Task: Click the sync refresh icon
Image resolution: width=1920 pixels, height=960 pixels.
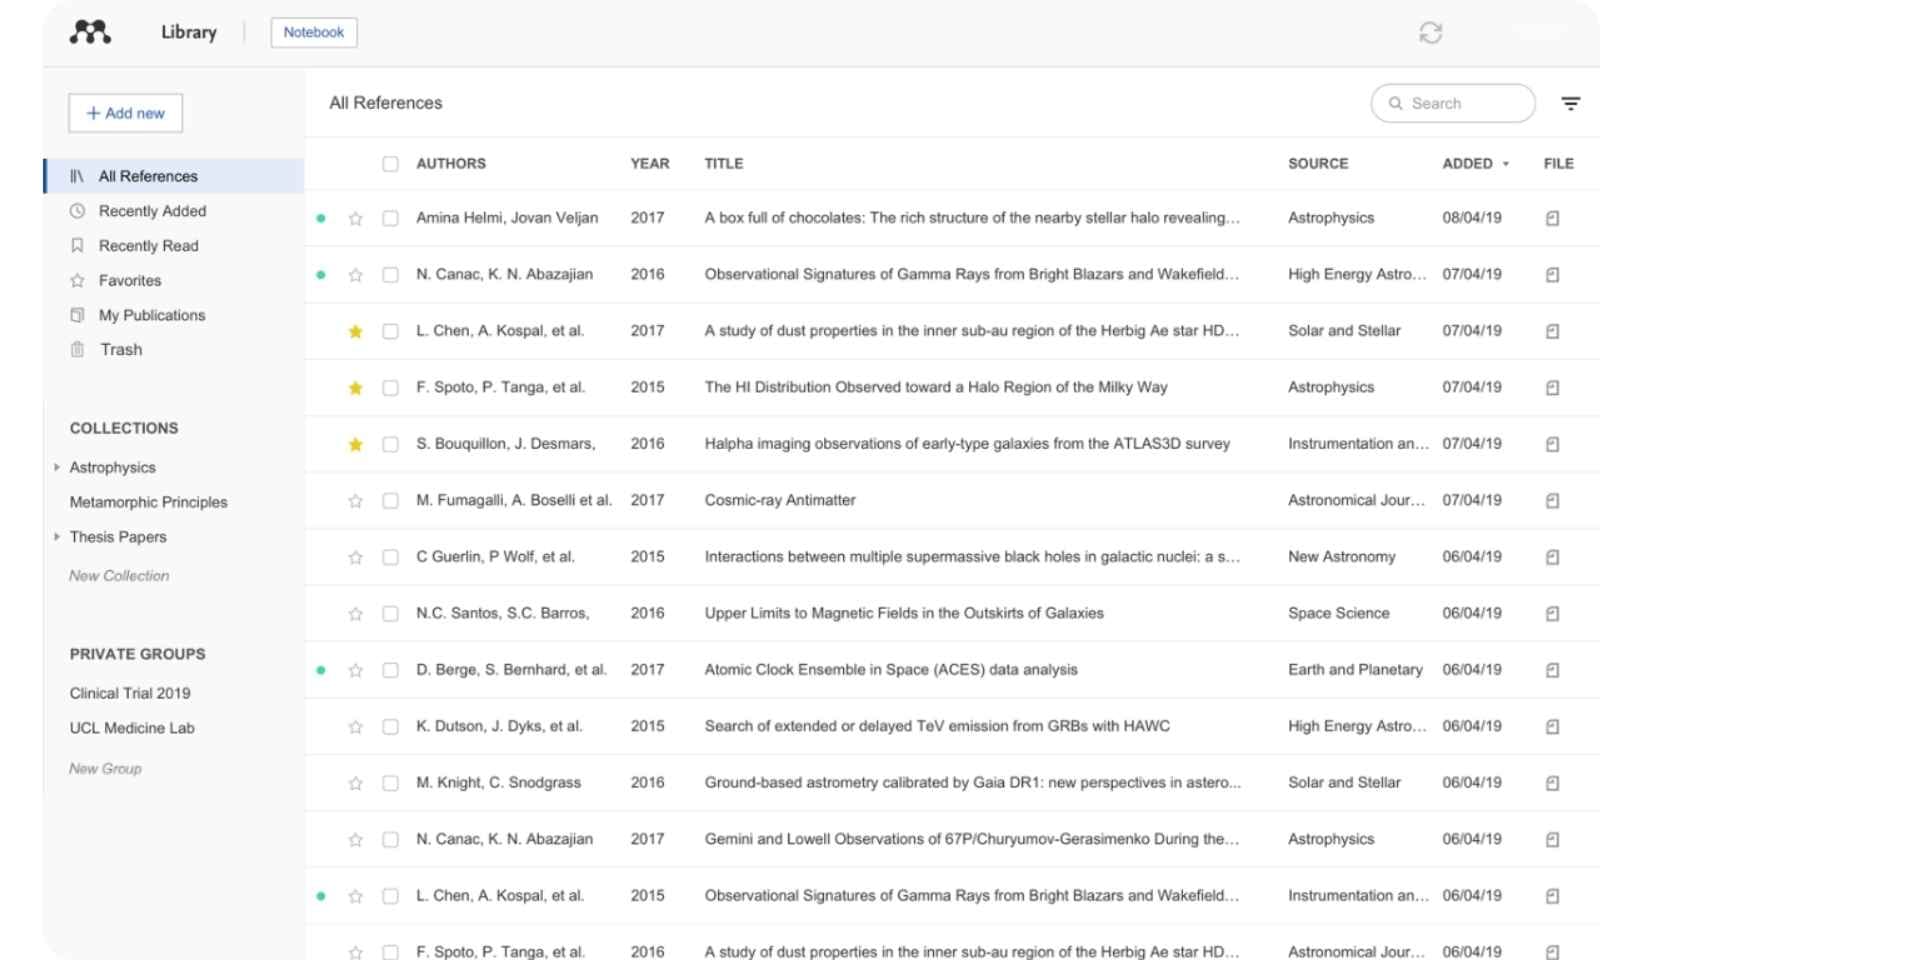Action: [x=1430, y=33]
